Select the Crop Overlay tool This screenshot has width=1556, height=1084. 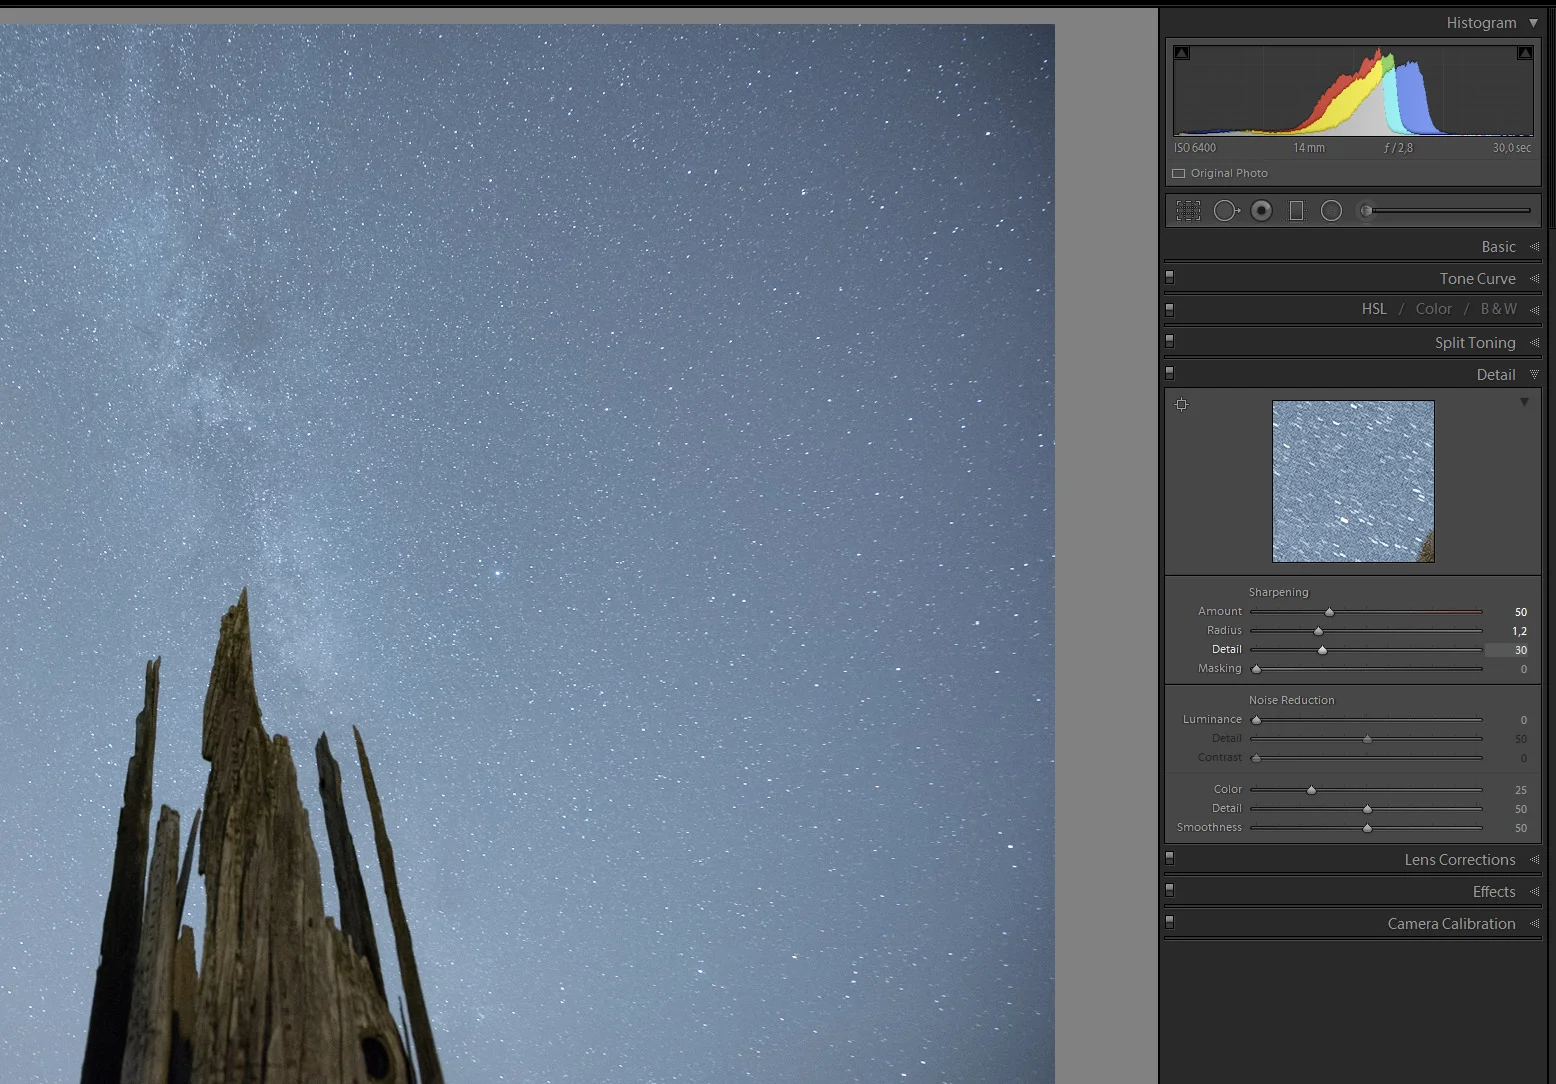[x=1188, y=210]
